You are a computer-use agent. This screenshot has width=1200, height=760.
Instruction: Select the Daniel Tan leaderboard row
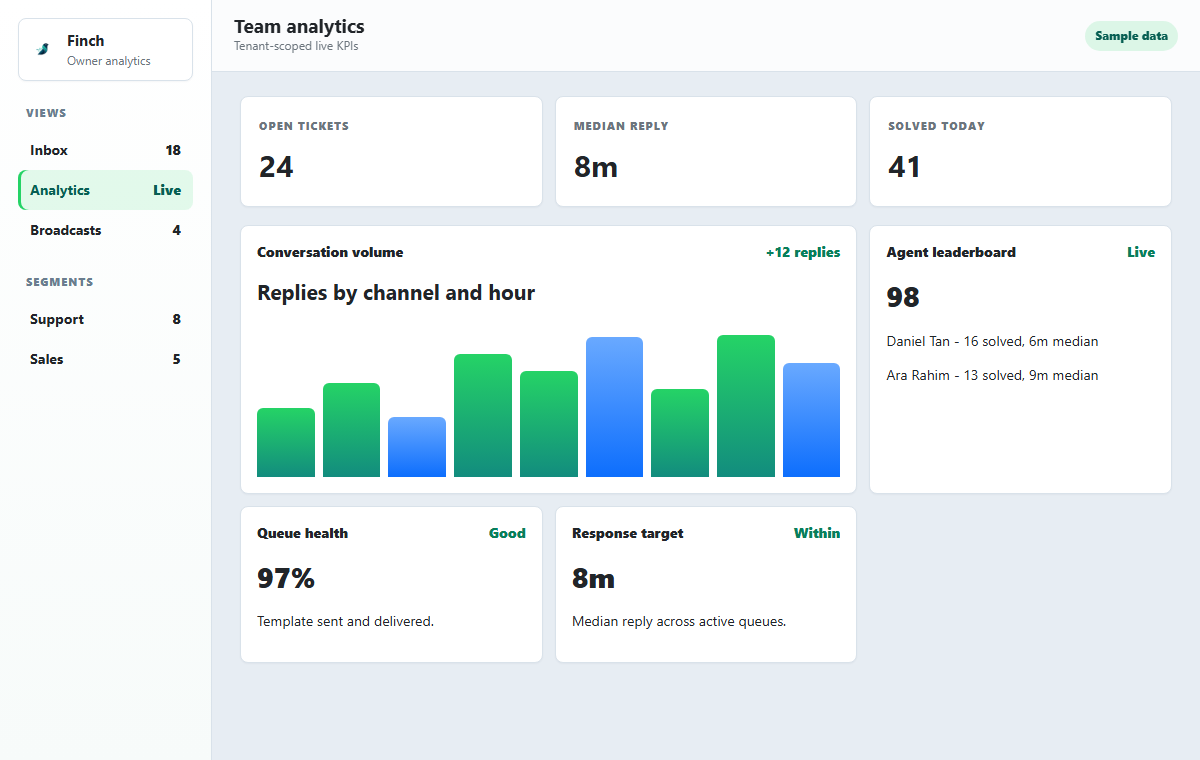coord(992,341)
